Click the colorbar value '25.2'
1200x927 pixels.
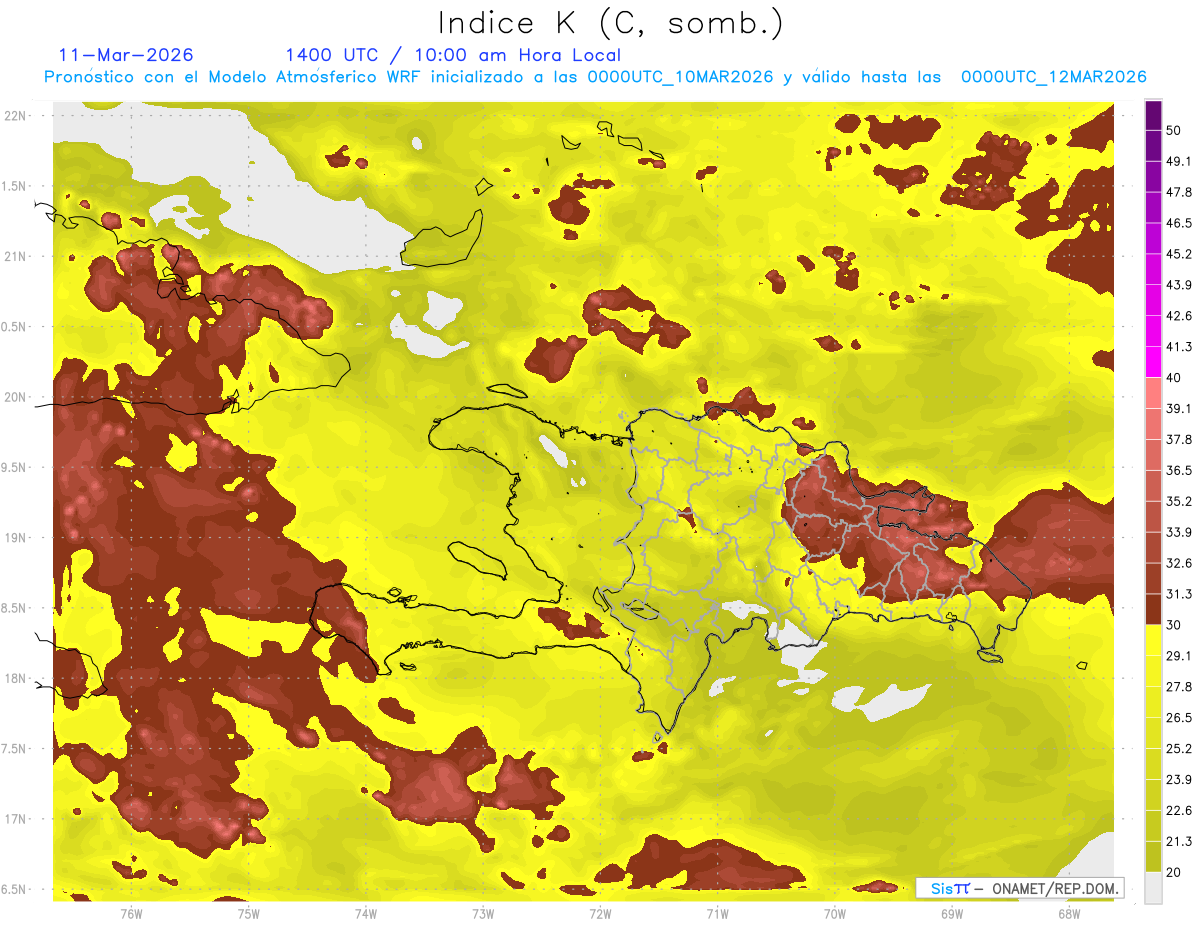coord(1179,748)
